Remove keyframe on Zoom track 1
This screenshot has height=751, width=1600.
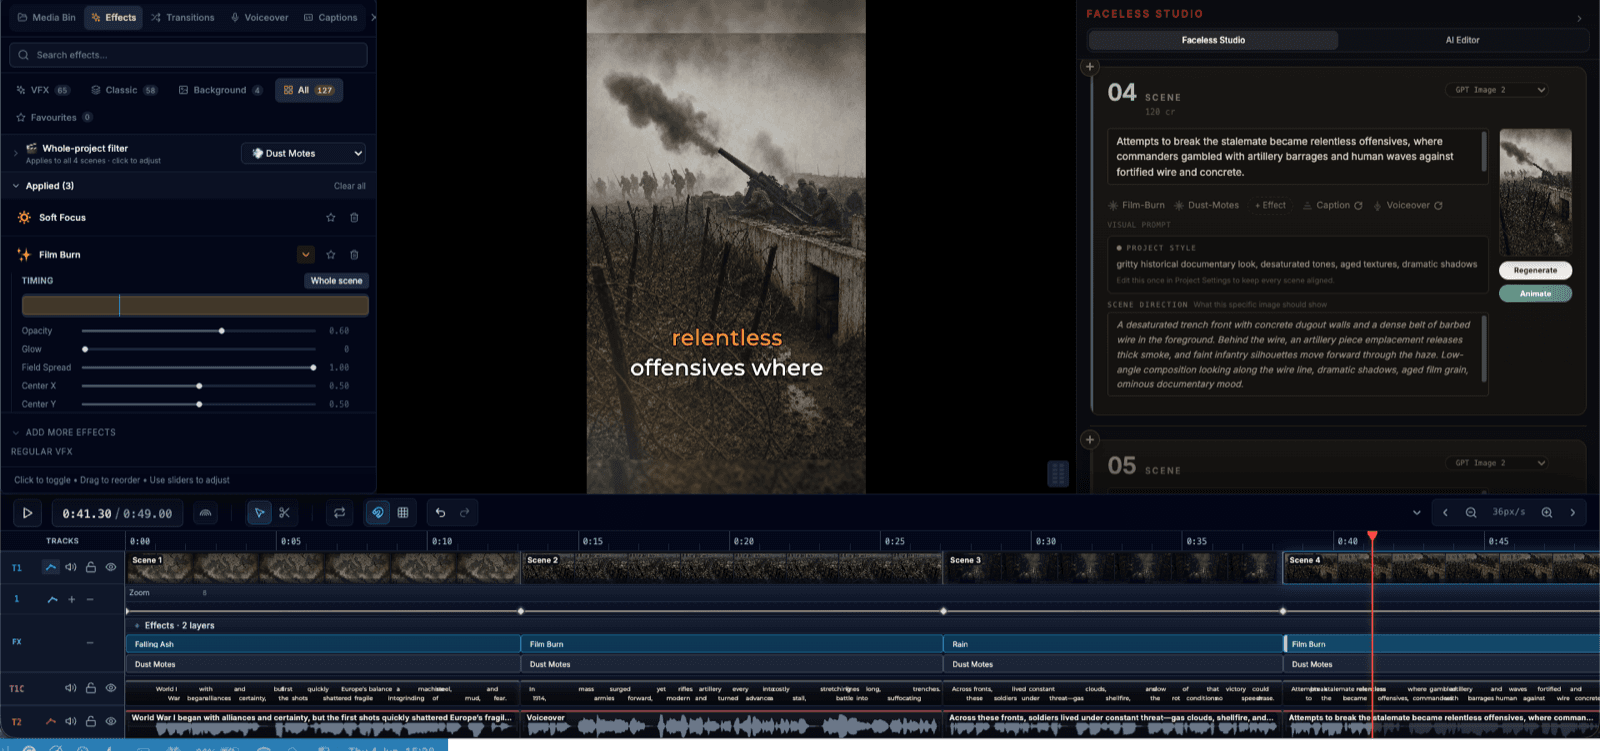click(x=90, y=599)
